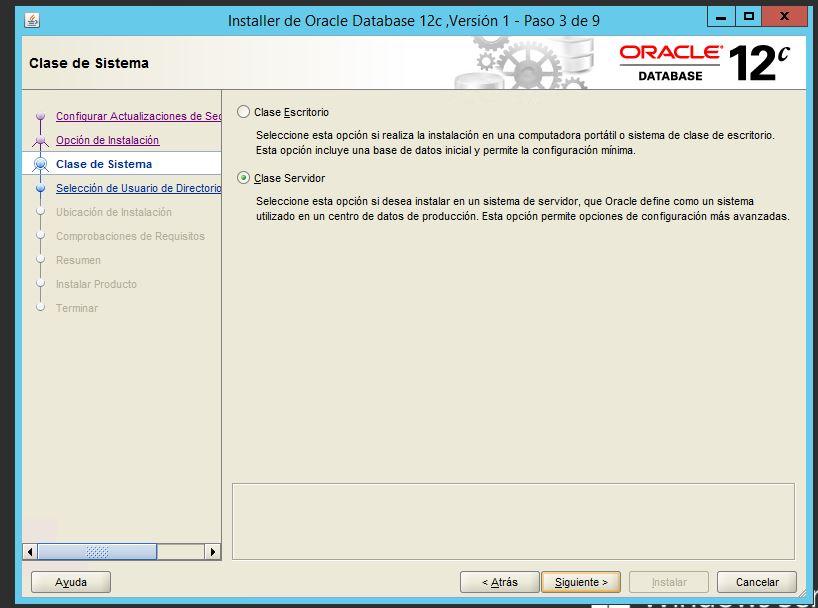
Task: Click the sidebar scrollbar right arrow
Action: tap(212, 552)
